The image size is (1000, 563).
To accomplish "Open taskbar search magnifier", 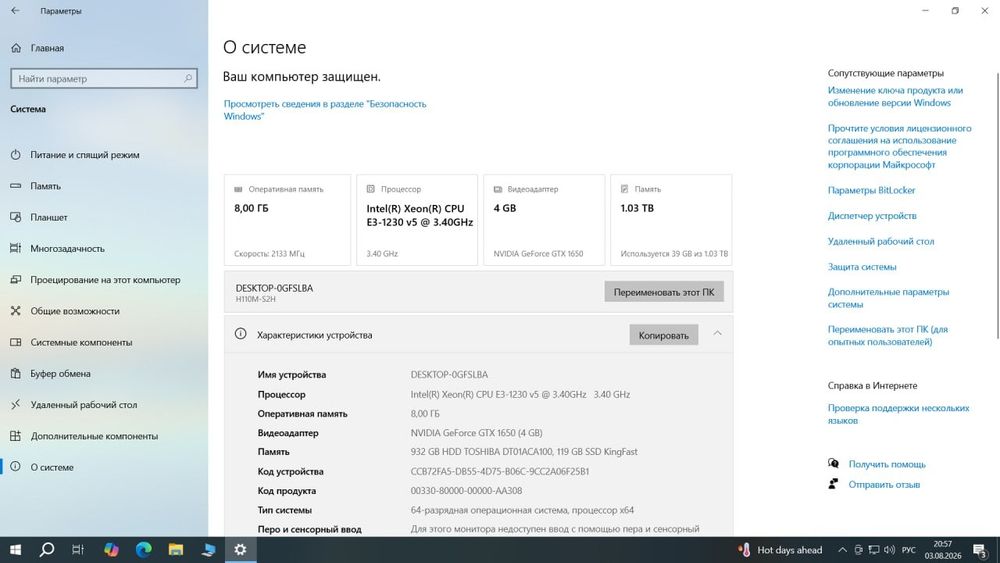I will [x=47, y=550].
